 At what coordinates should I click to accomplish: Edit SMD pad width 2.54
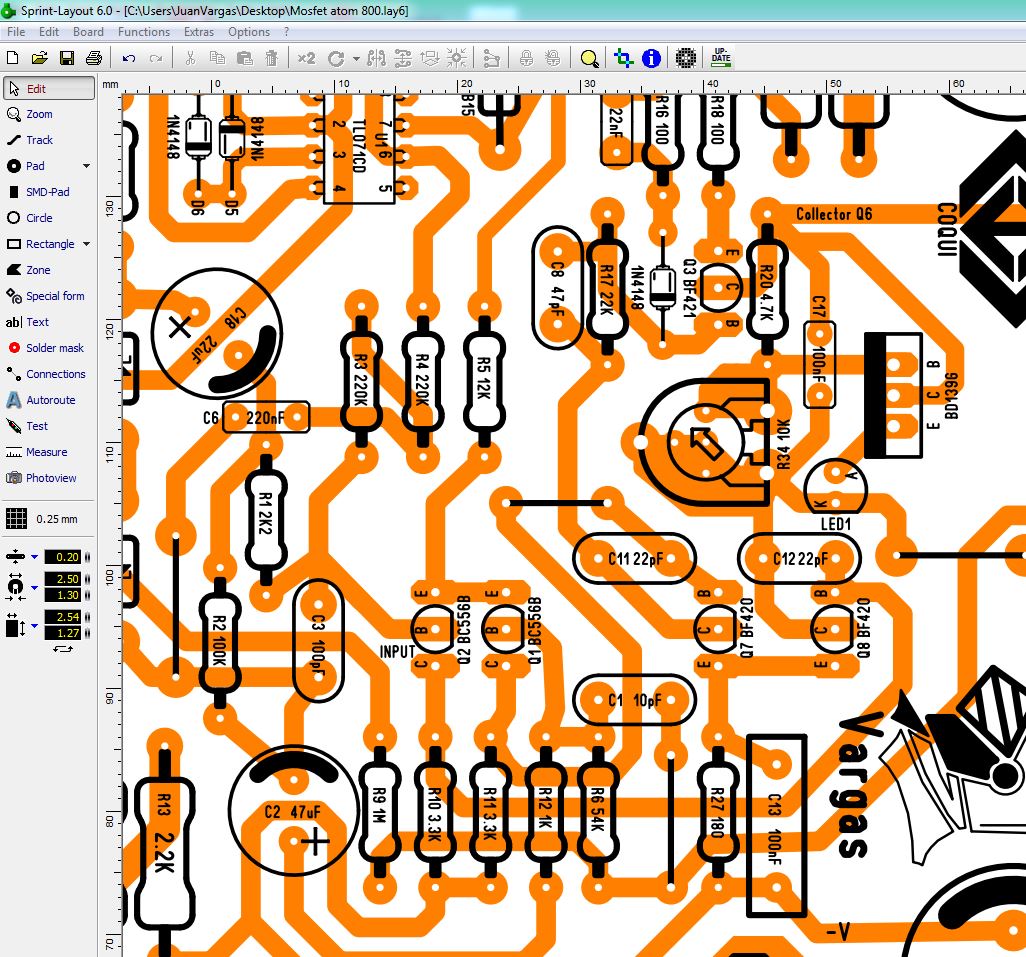click(x=63, y=617)
